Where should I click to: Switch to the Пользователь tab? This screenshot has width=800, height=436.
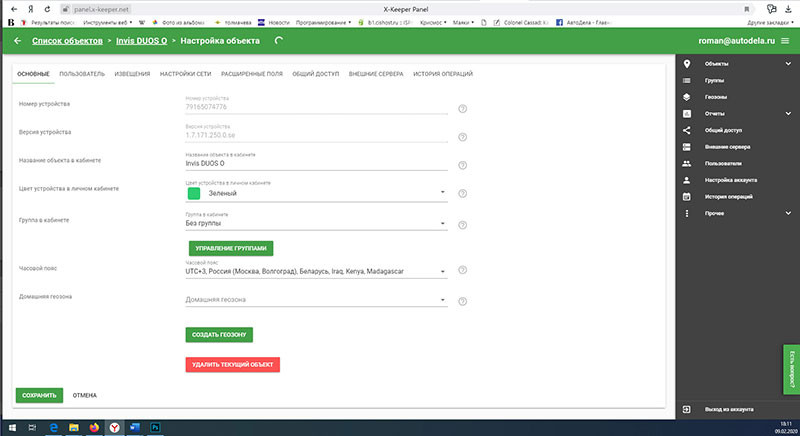tap(82, 74)
